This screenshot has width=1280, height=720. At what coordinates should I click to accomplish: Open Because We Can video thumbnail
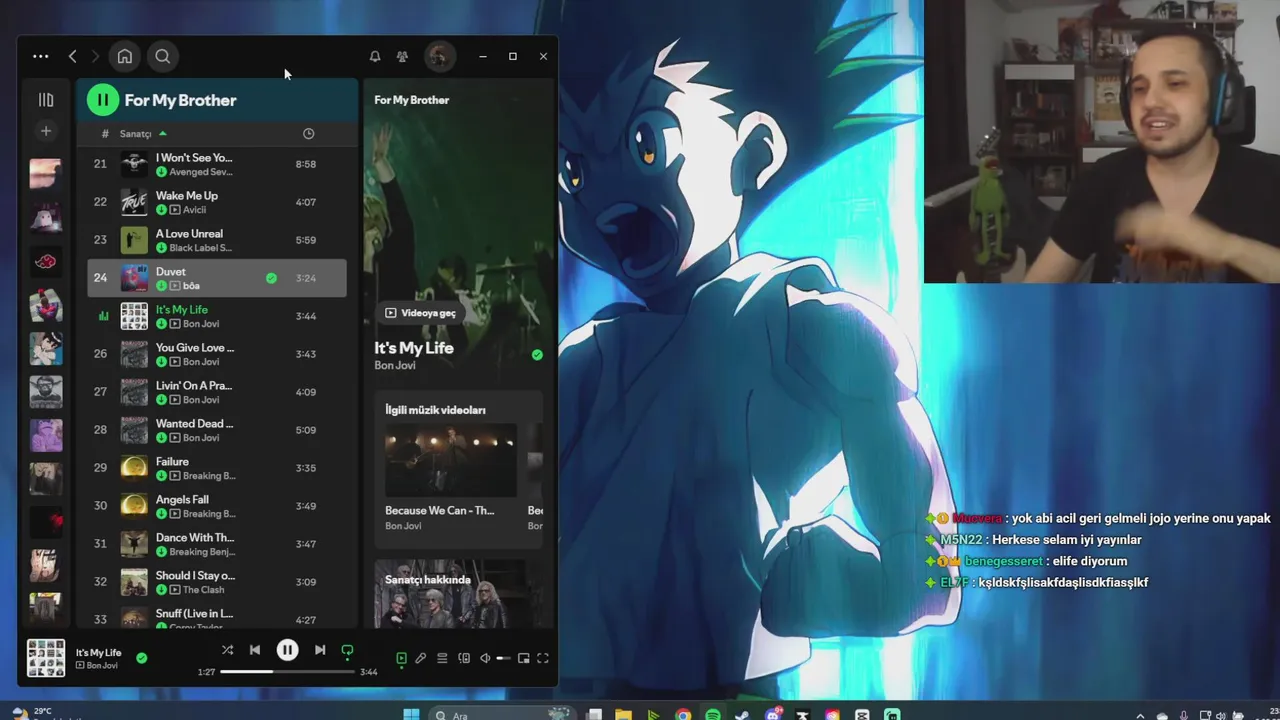(x=451, y=460)
